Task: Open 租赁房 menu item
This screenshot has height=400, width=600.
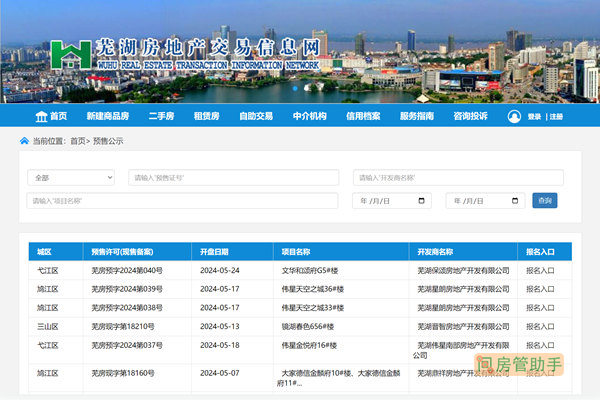Action: pos(207,116)
